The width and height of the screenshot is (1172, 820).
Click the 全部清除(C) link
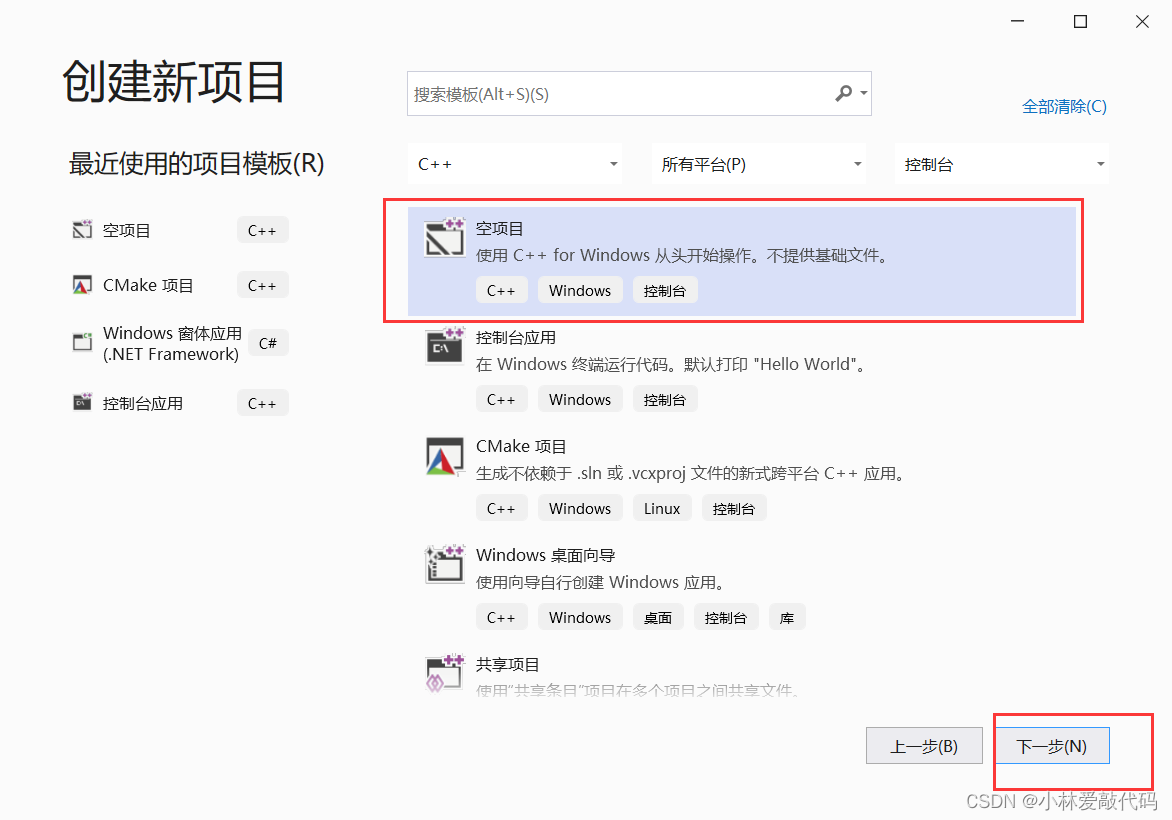point(1064,106)
